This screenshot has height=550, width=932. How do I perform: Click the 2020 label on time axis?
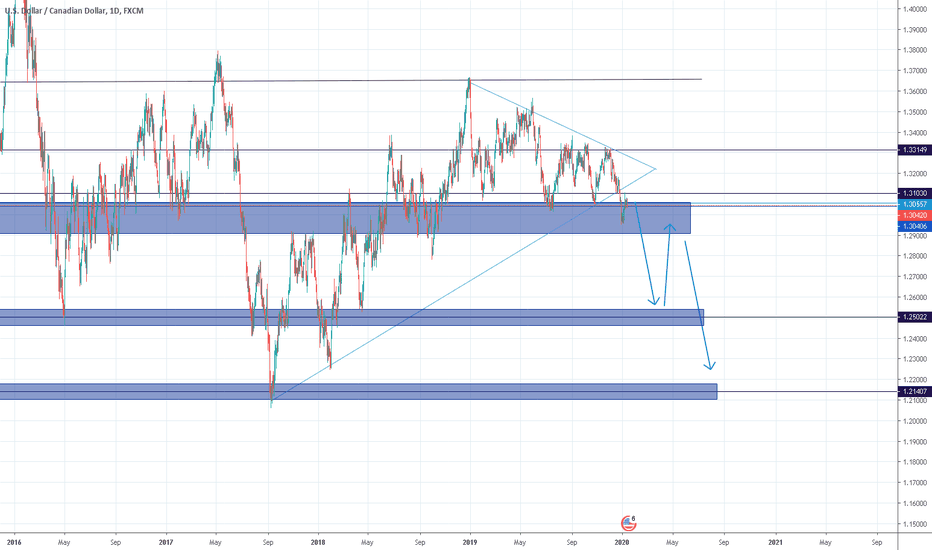click(x=622, y=541)
